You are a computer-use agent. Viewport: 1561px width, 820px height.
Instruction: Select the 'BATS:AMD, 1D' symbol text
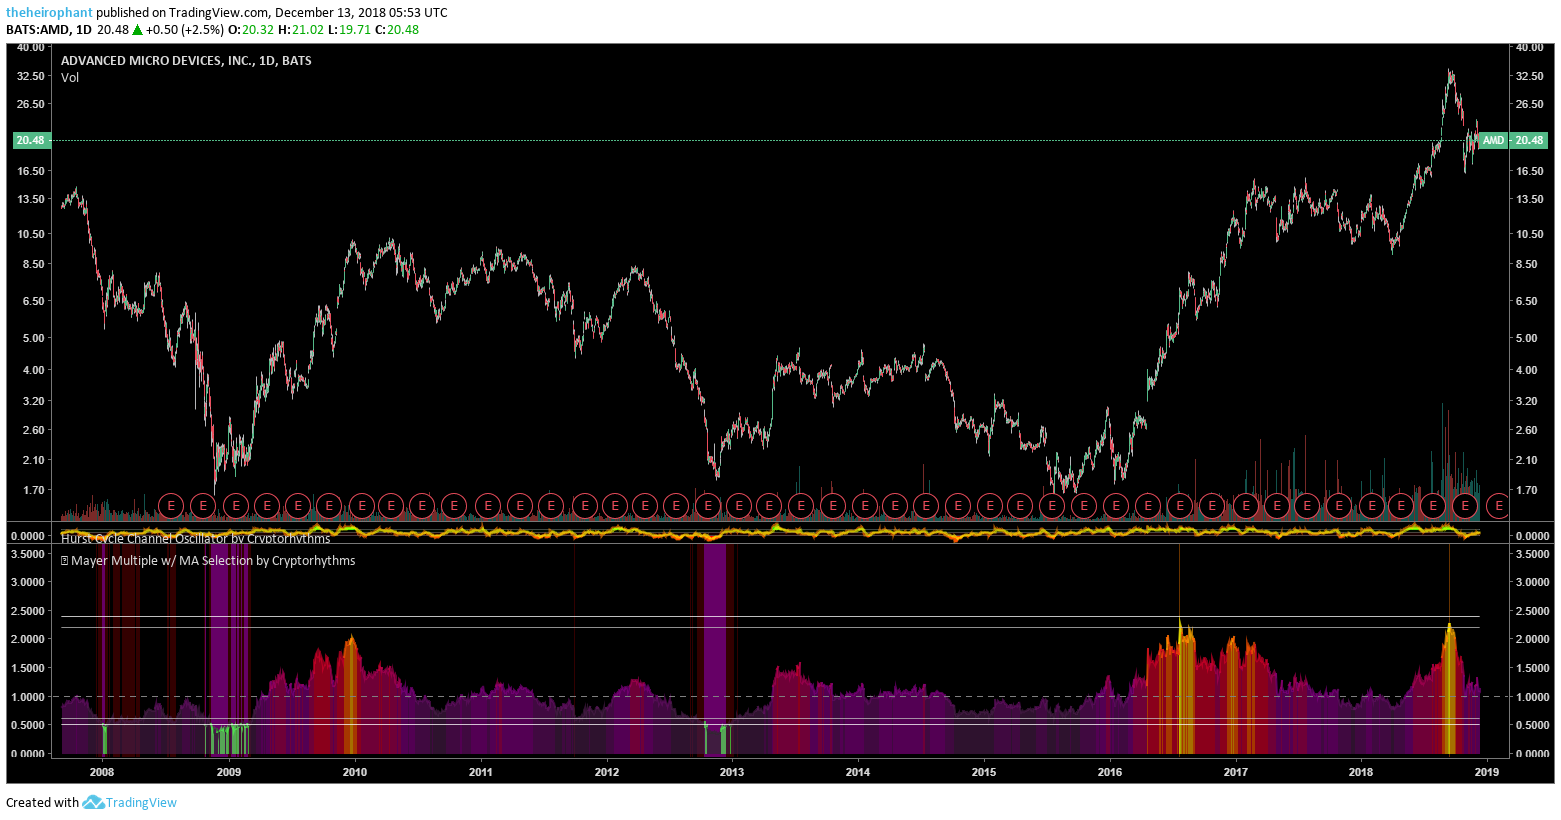[49, 30]
